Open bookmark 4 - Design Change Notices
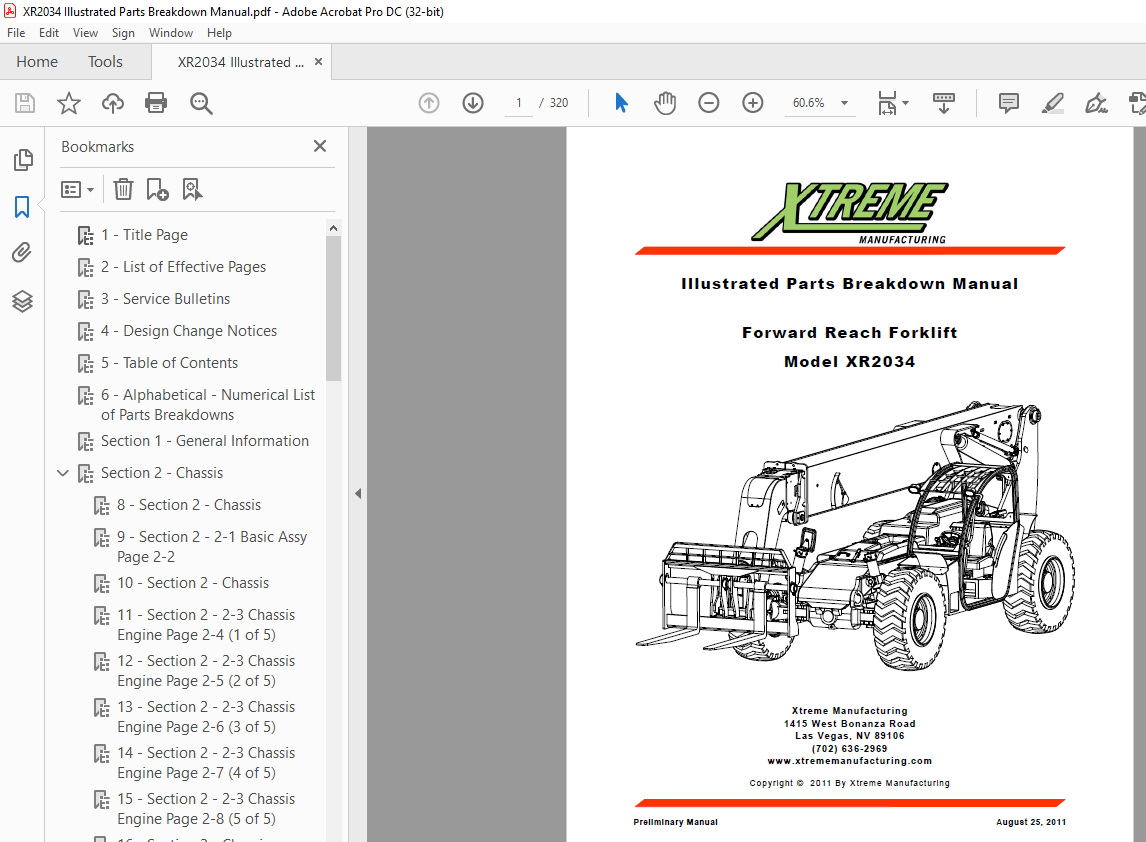 189,331
